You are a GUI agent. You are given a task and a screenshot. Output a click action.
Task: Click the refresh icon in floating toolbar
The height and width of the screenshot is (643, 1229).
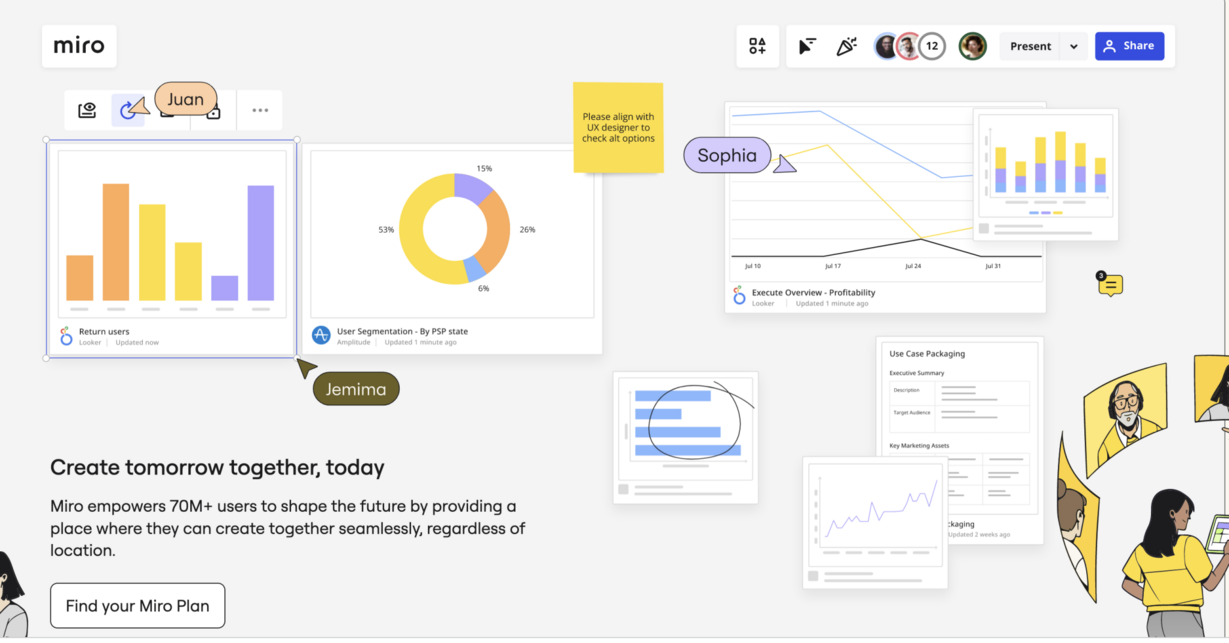pyautogui.click(x=127, y=111)
